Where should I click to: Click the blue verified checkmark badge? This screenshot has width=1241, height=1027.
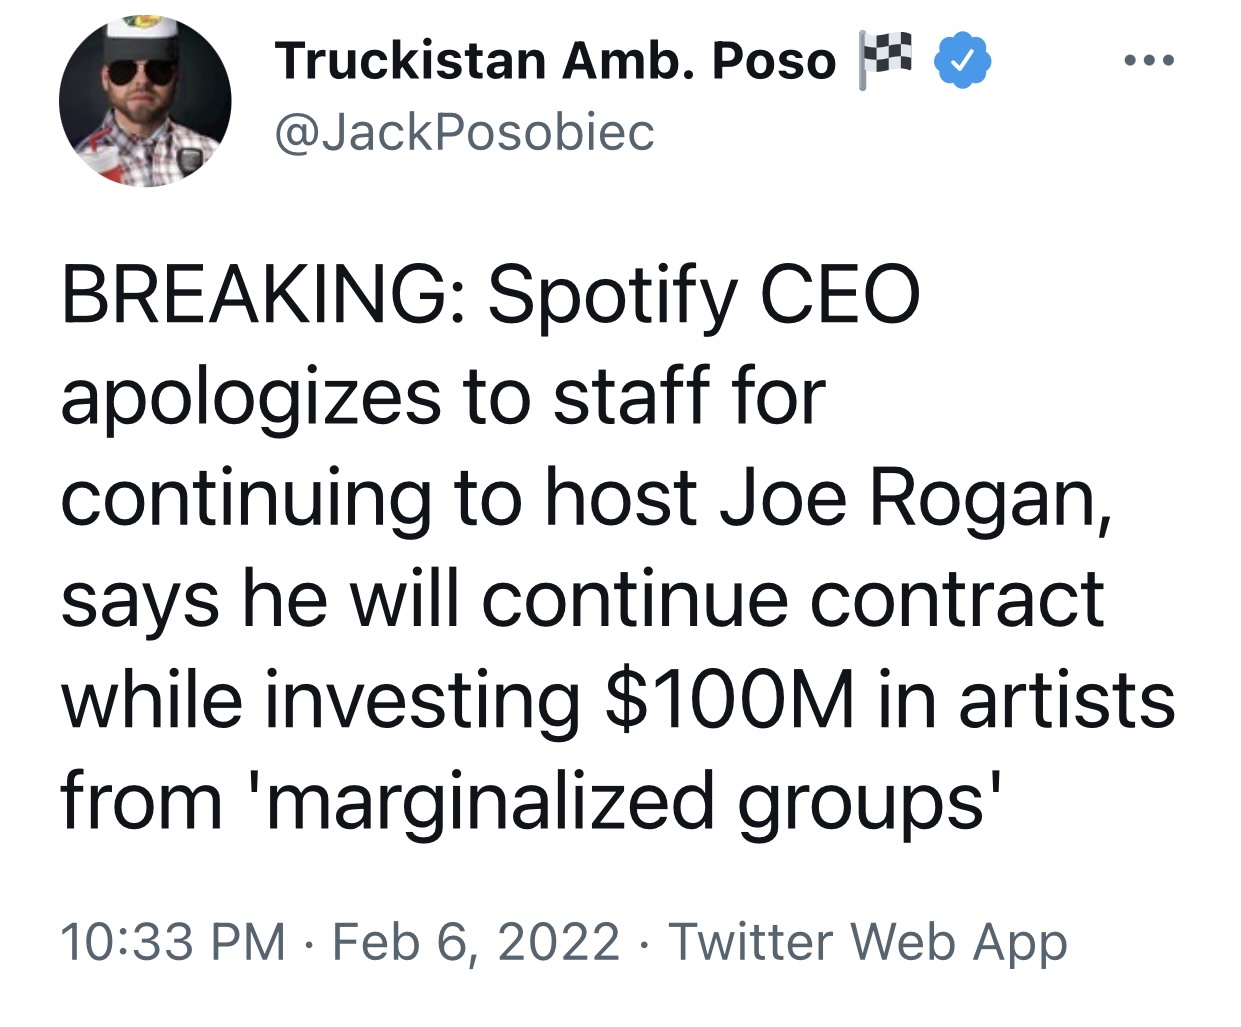pos(962,60)
